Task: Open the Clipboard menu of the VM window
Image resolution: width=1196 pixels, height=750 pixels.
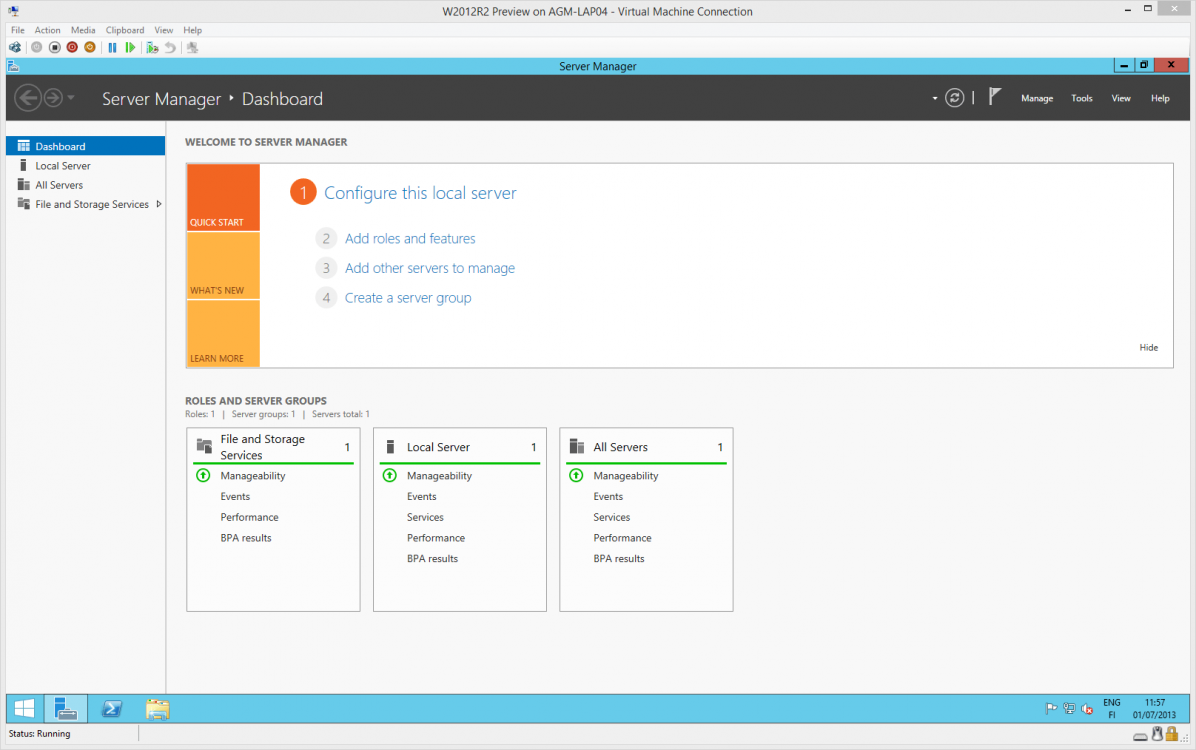Action: [125, 31]
